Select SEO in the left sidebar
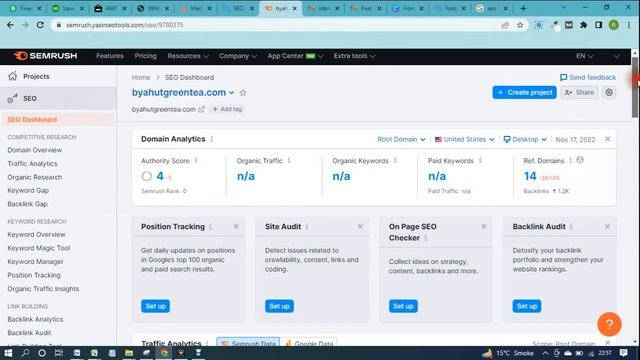 pyautogui.click(x=58, y=98)
